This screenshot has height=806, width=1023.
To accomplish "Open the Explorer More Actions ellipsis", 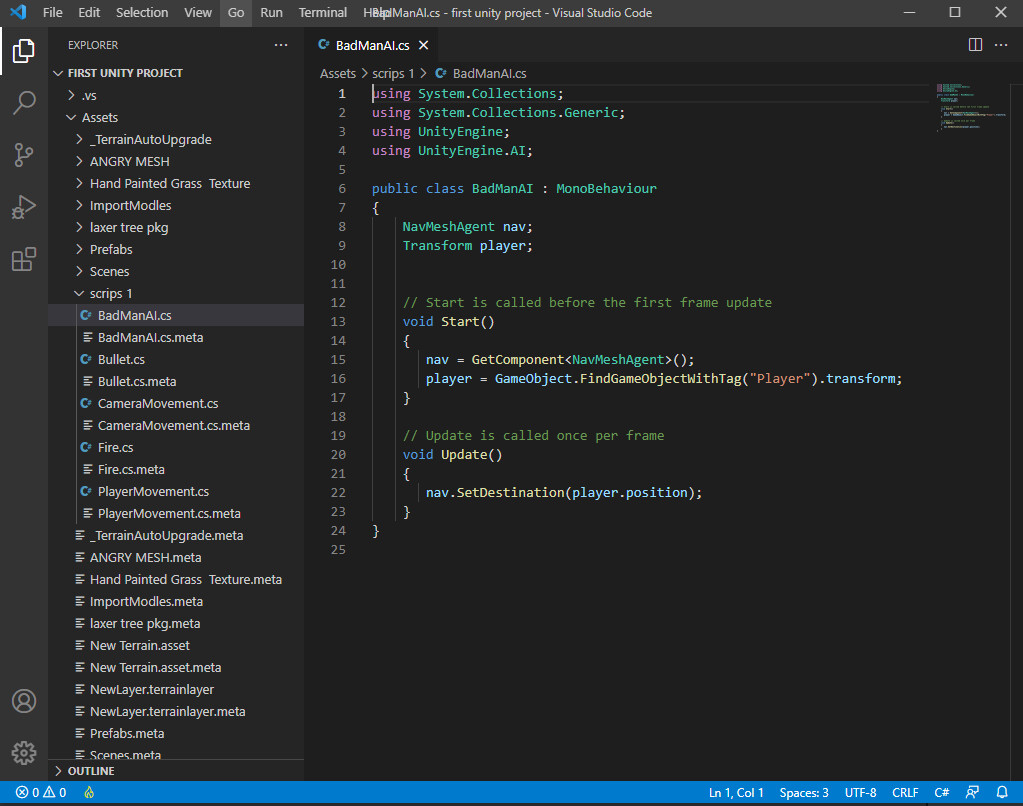I will 281,44.
